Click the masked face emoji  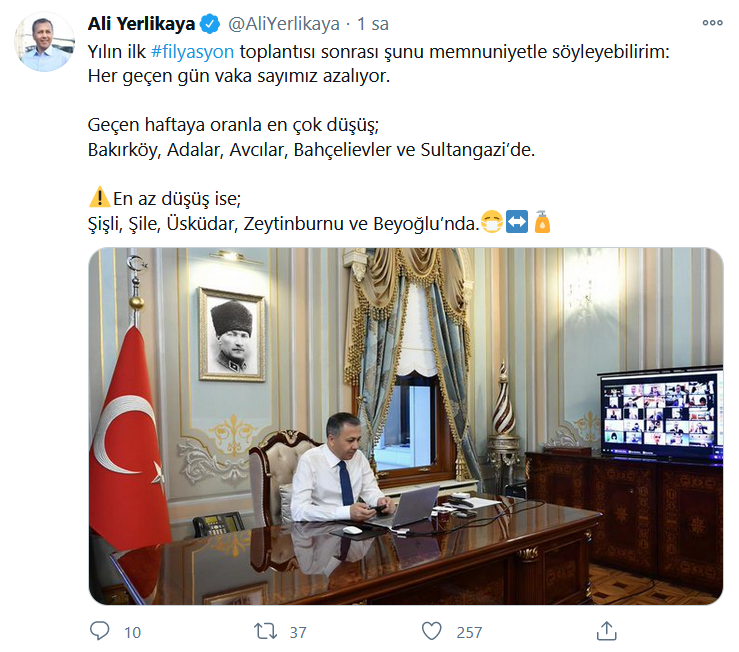tap(492, 222)
